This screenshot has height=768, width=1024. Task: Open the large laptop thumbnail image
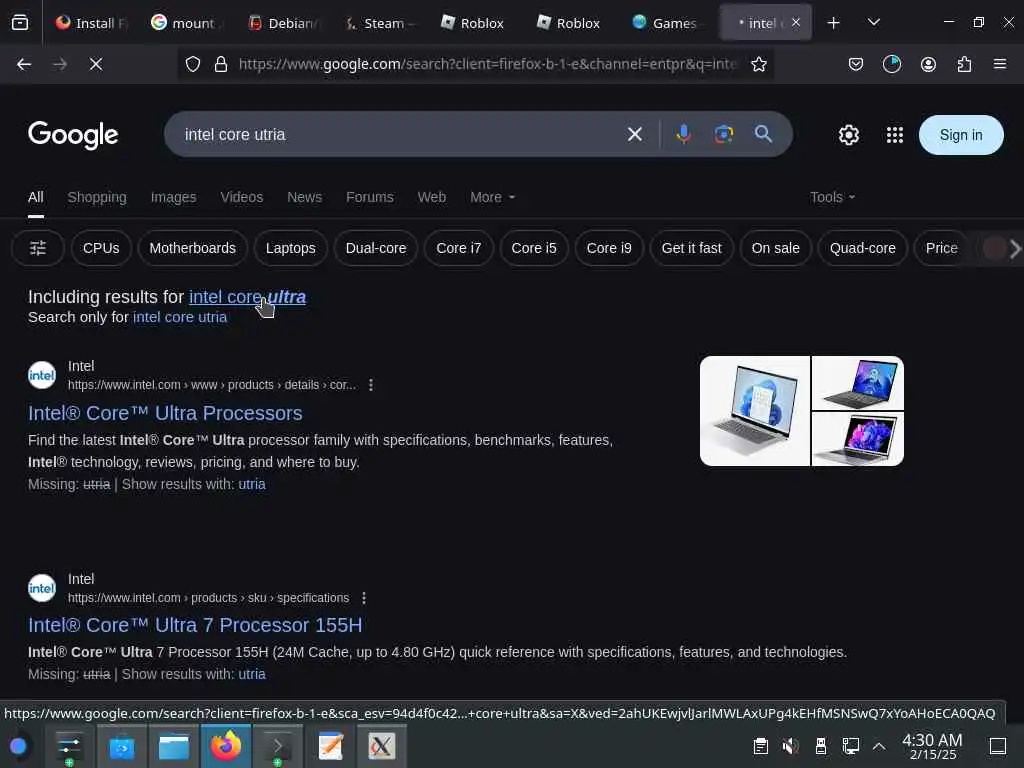pos(754,411)
